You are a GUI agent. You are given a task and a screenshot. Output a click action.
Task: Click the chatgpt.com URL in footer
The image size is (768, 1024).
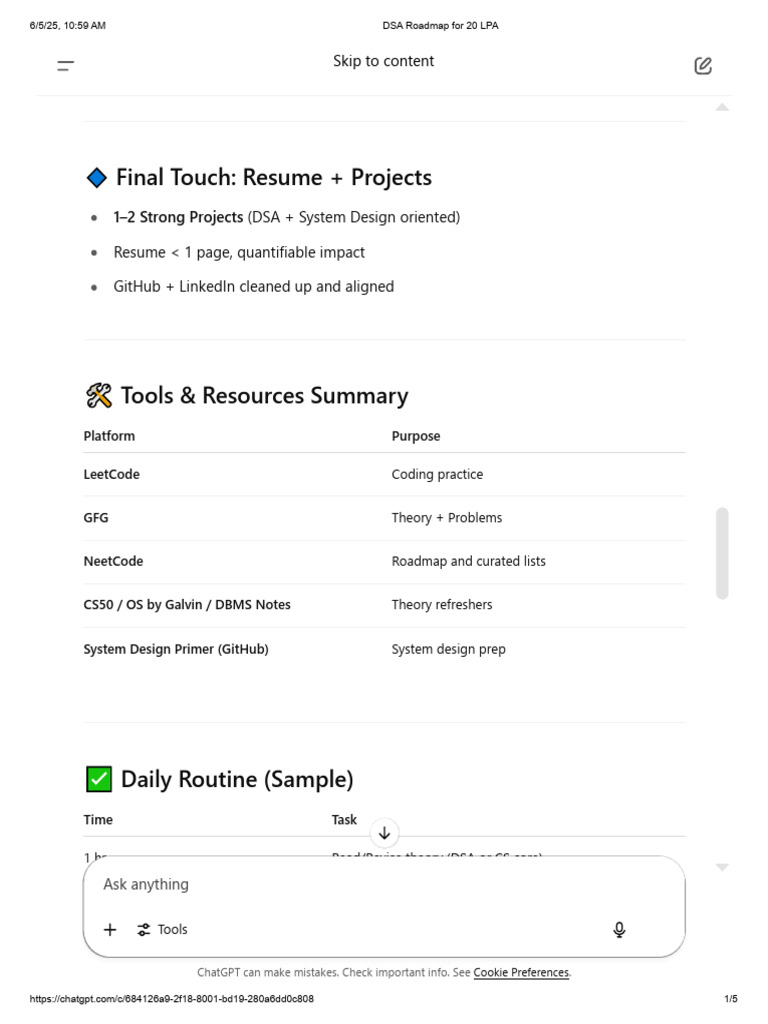172,999
